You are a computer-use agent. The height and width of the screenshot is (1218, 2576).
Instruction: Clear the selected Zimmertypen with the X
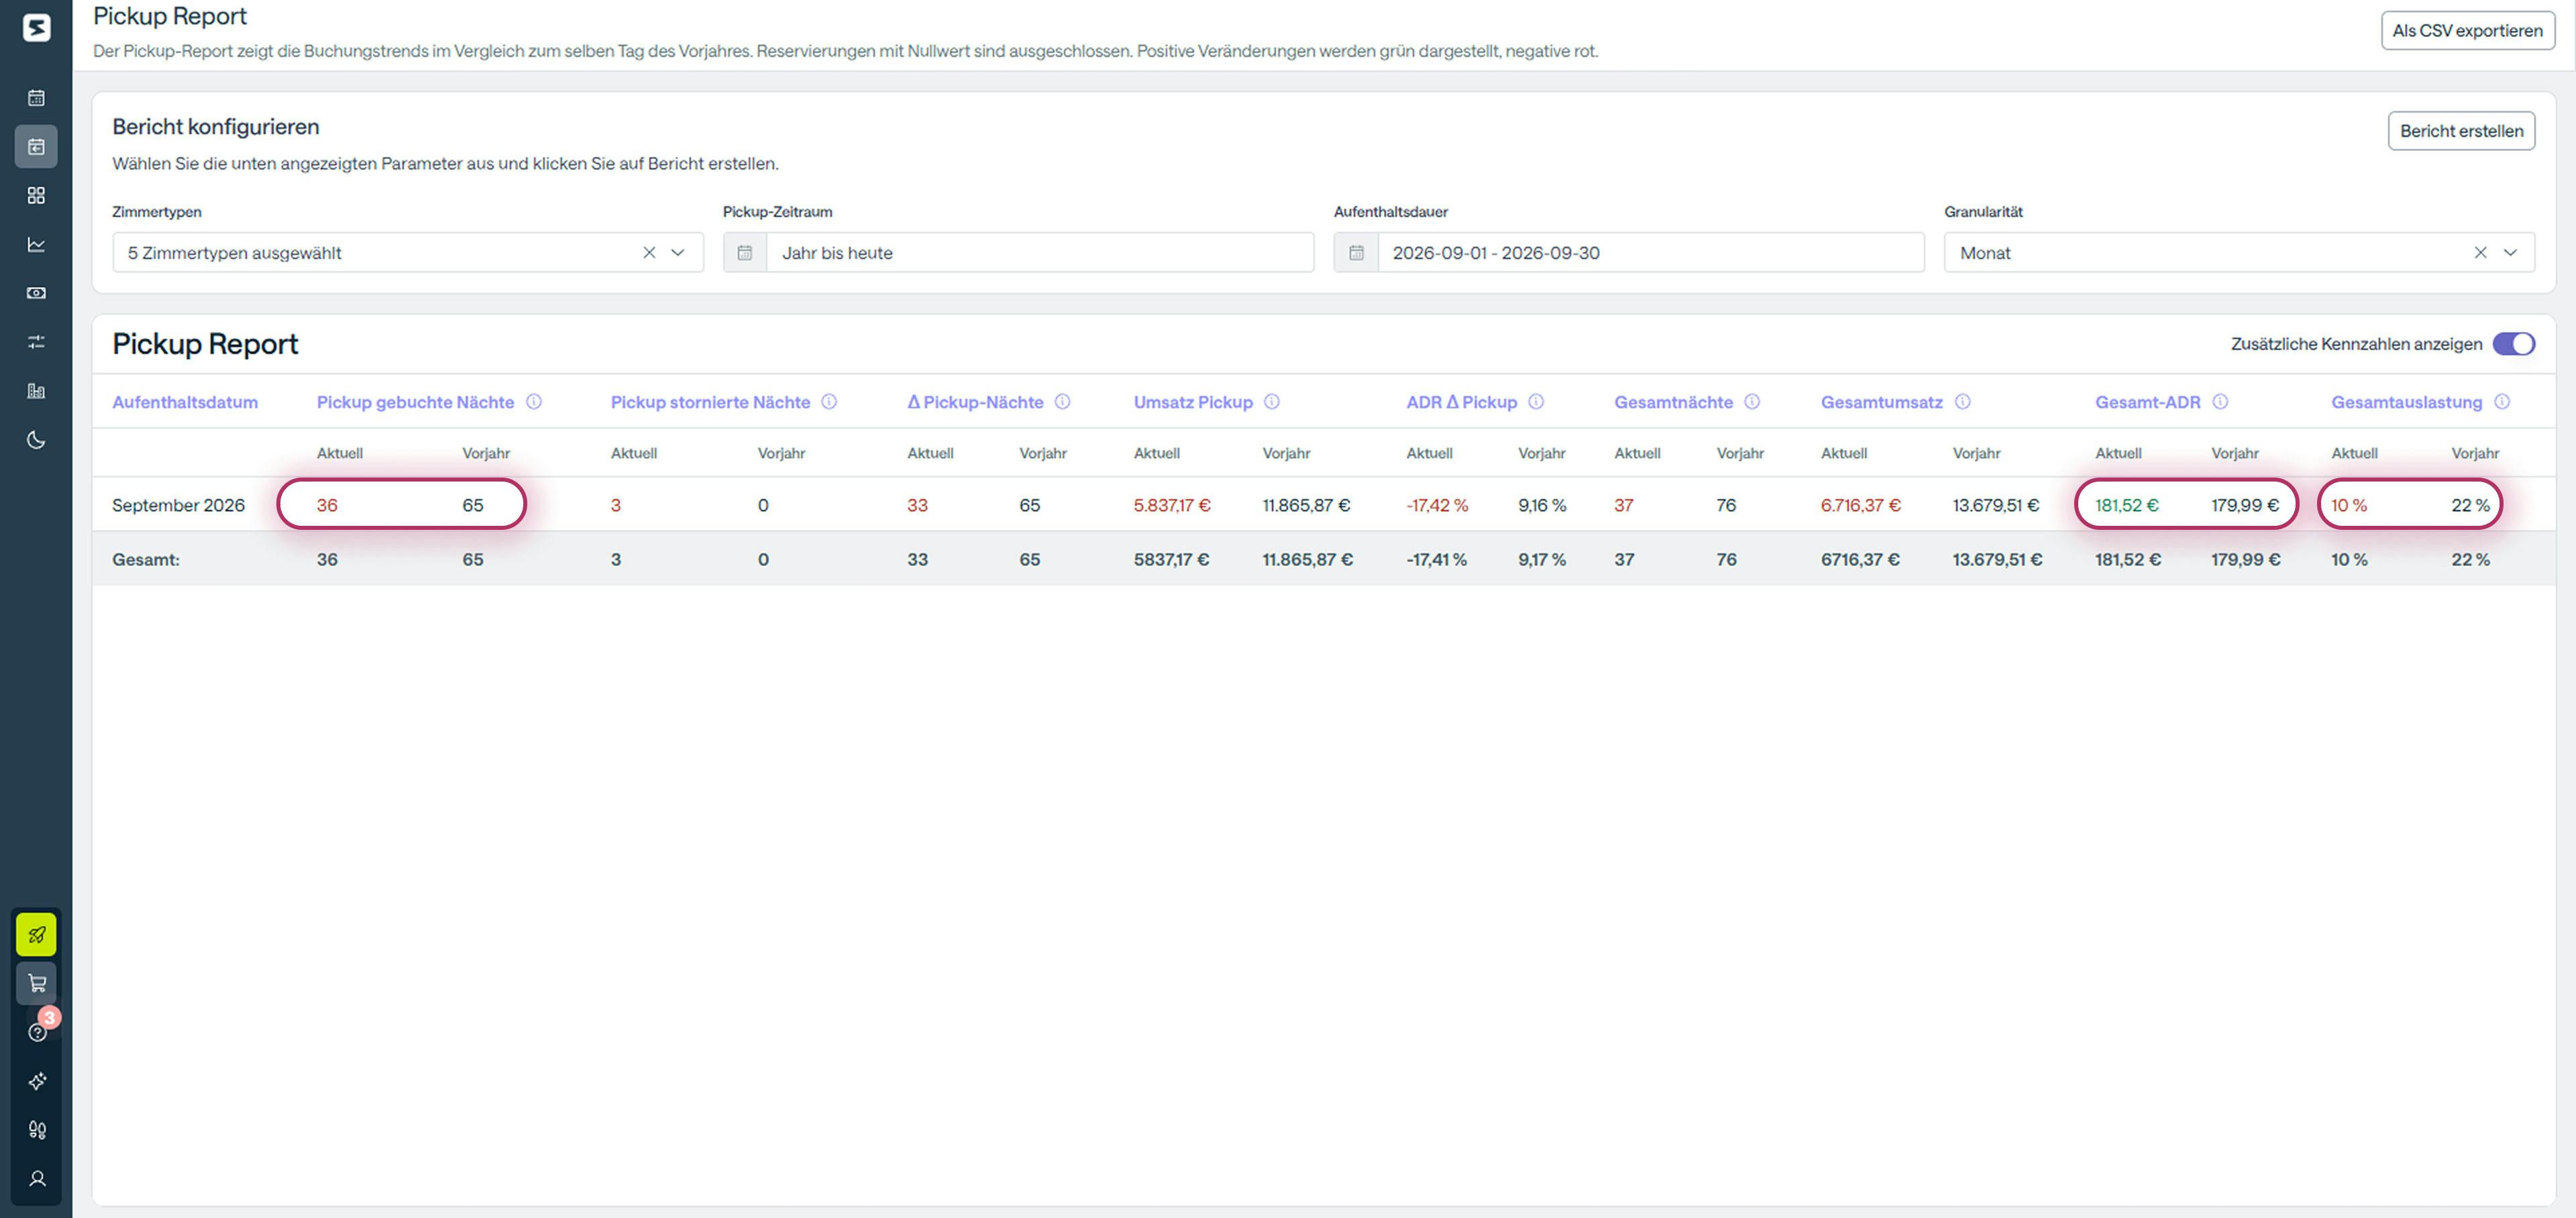649,253
